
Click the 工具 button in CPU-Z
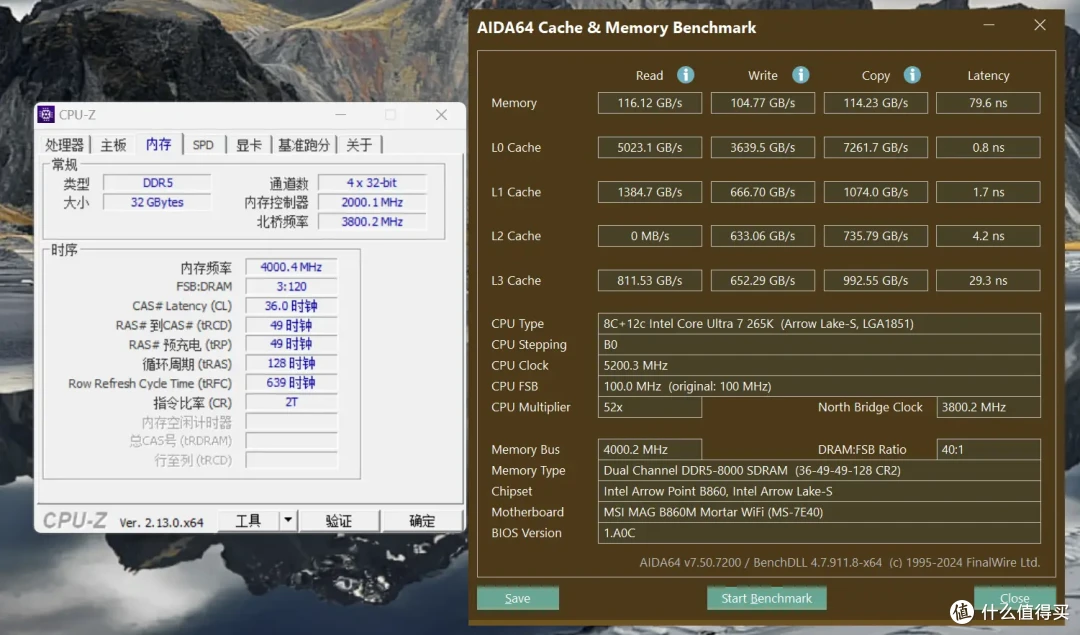(249, 521)
